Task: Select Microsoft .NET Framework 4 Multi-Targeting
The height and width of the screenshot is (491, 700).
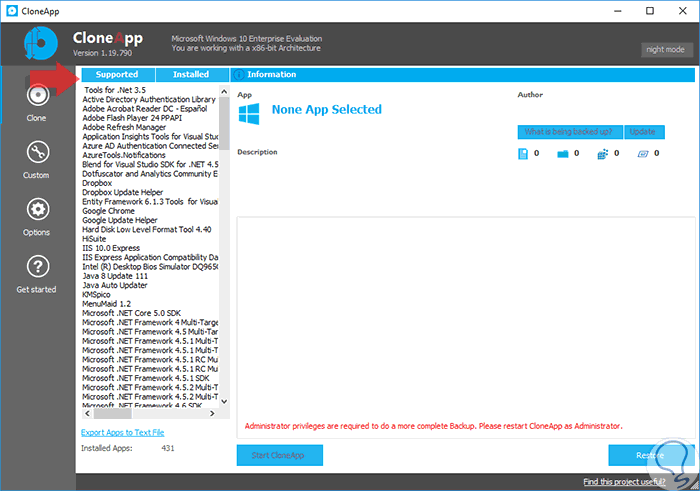Action: [x=150, y=322]
